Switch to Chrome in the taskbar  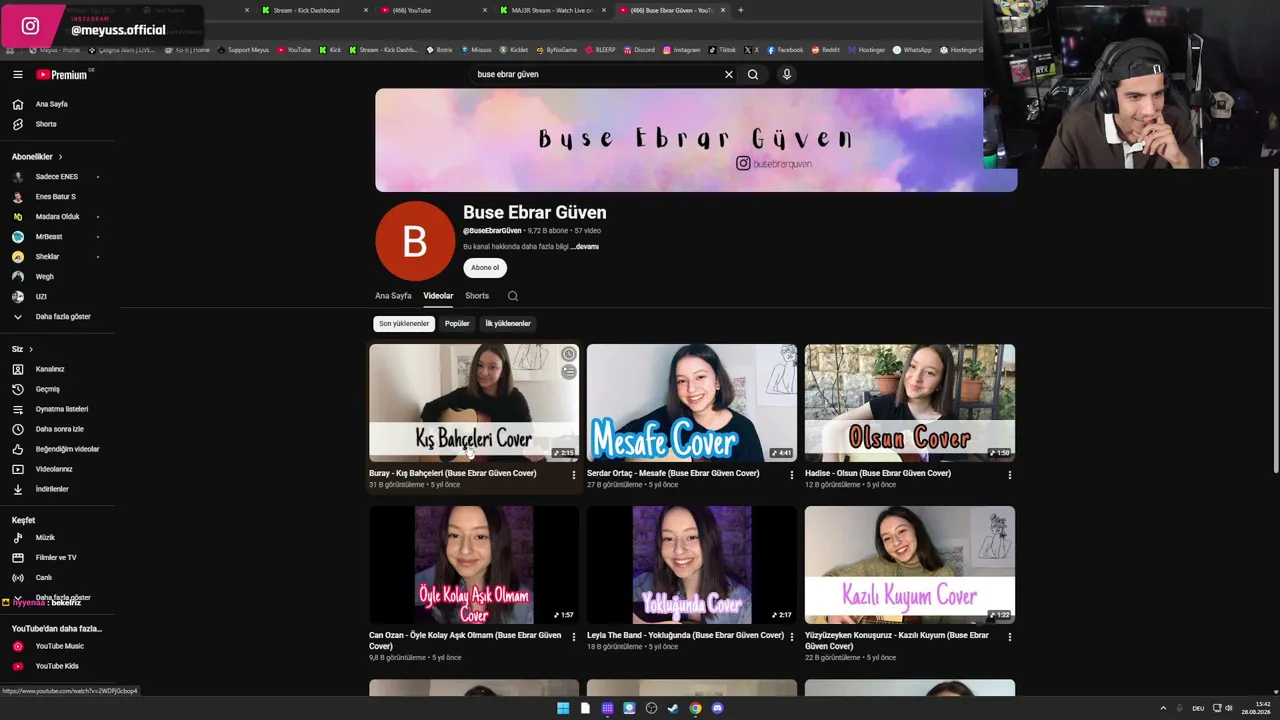coord(695,708)
